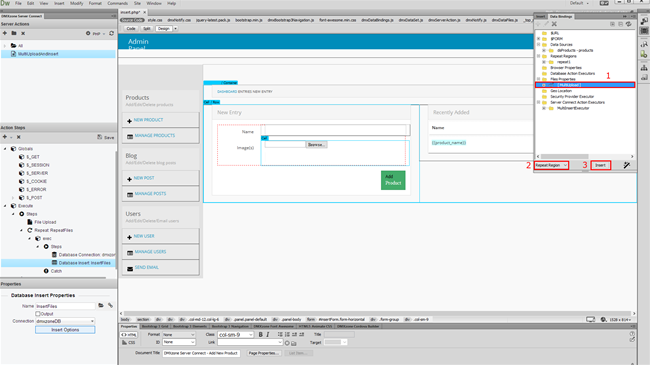Open the Commands menu
This screenshot has height=365, width=650.
coord(117,3)
